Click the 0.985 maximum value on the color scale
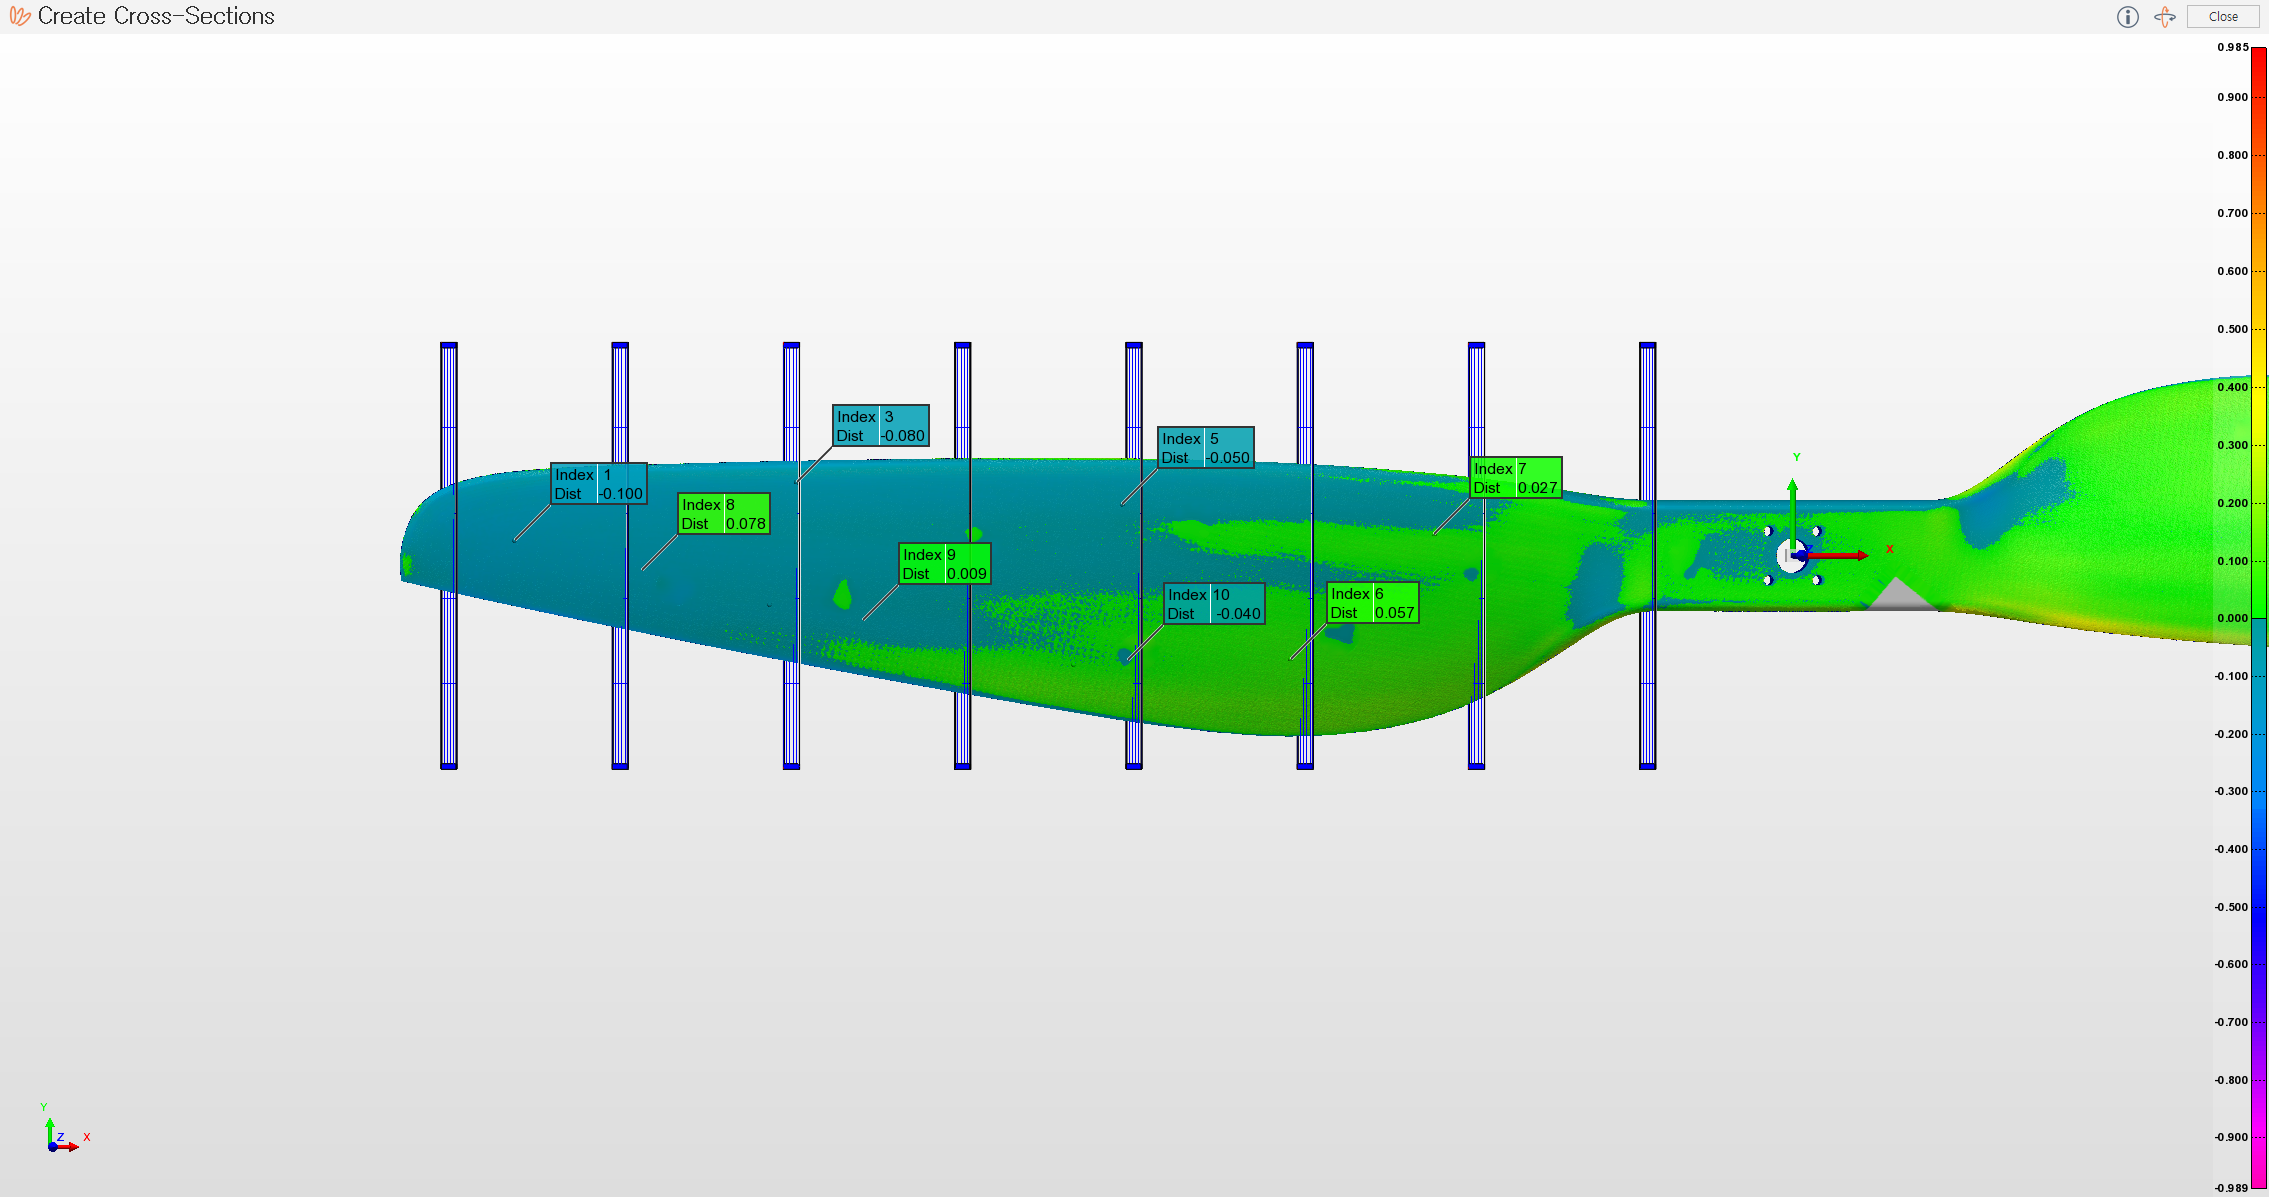 tap(2232, 47)
